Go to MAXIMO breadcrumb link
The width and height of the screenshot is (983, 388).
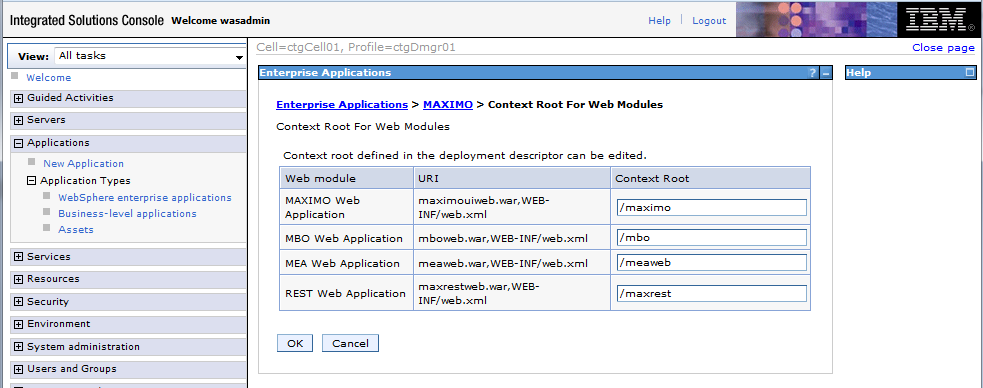click(x=448, y=105)
